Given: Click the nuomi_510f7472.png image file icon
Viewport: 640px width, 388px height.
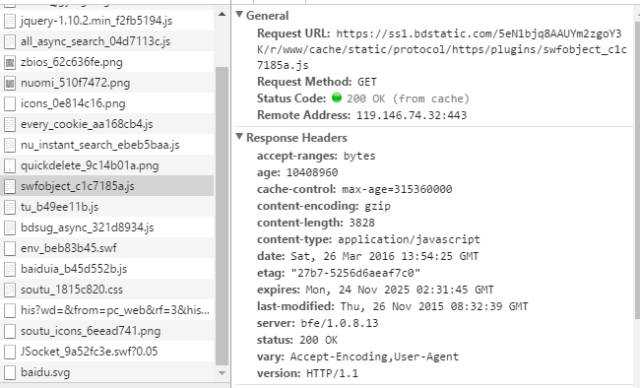Looking at the screenshot, I should point(10,83).
